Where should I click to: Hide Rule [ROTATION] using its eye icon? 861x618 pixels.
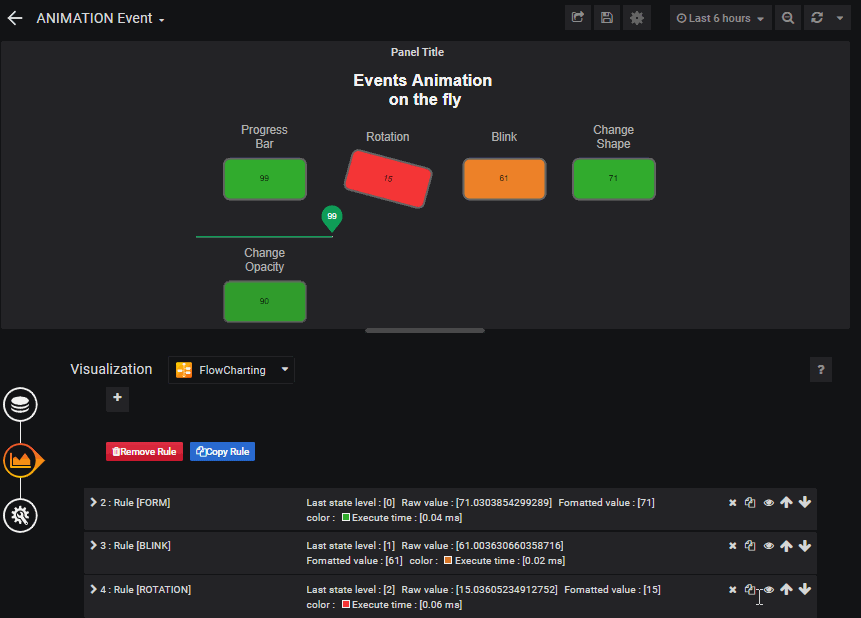768,589
